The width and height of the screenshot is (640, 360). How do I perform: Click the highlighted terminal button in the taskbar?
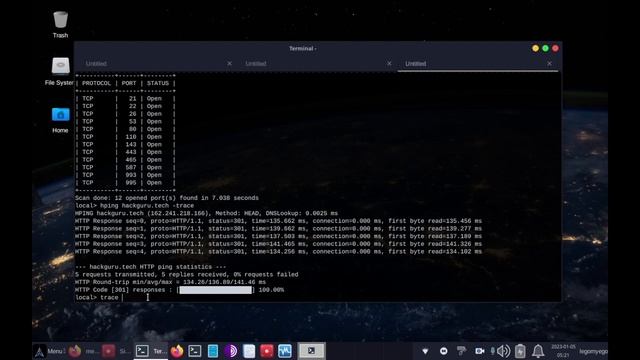311,351
